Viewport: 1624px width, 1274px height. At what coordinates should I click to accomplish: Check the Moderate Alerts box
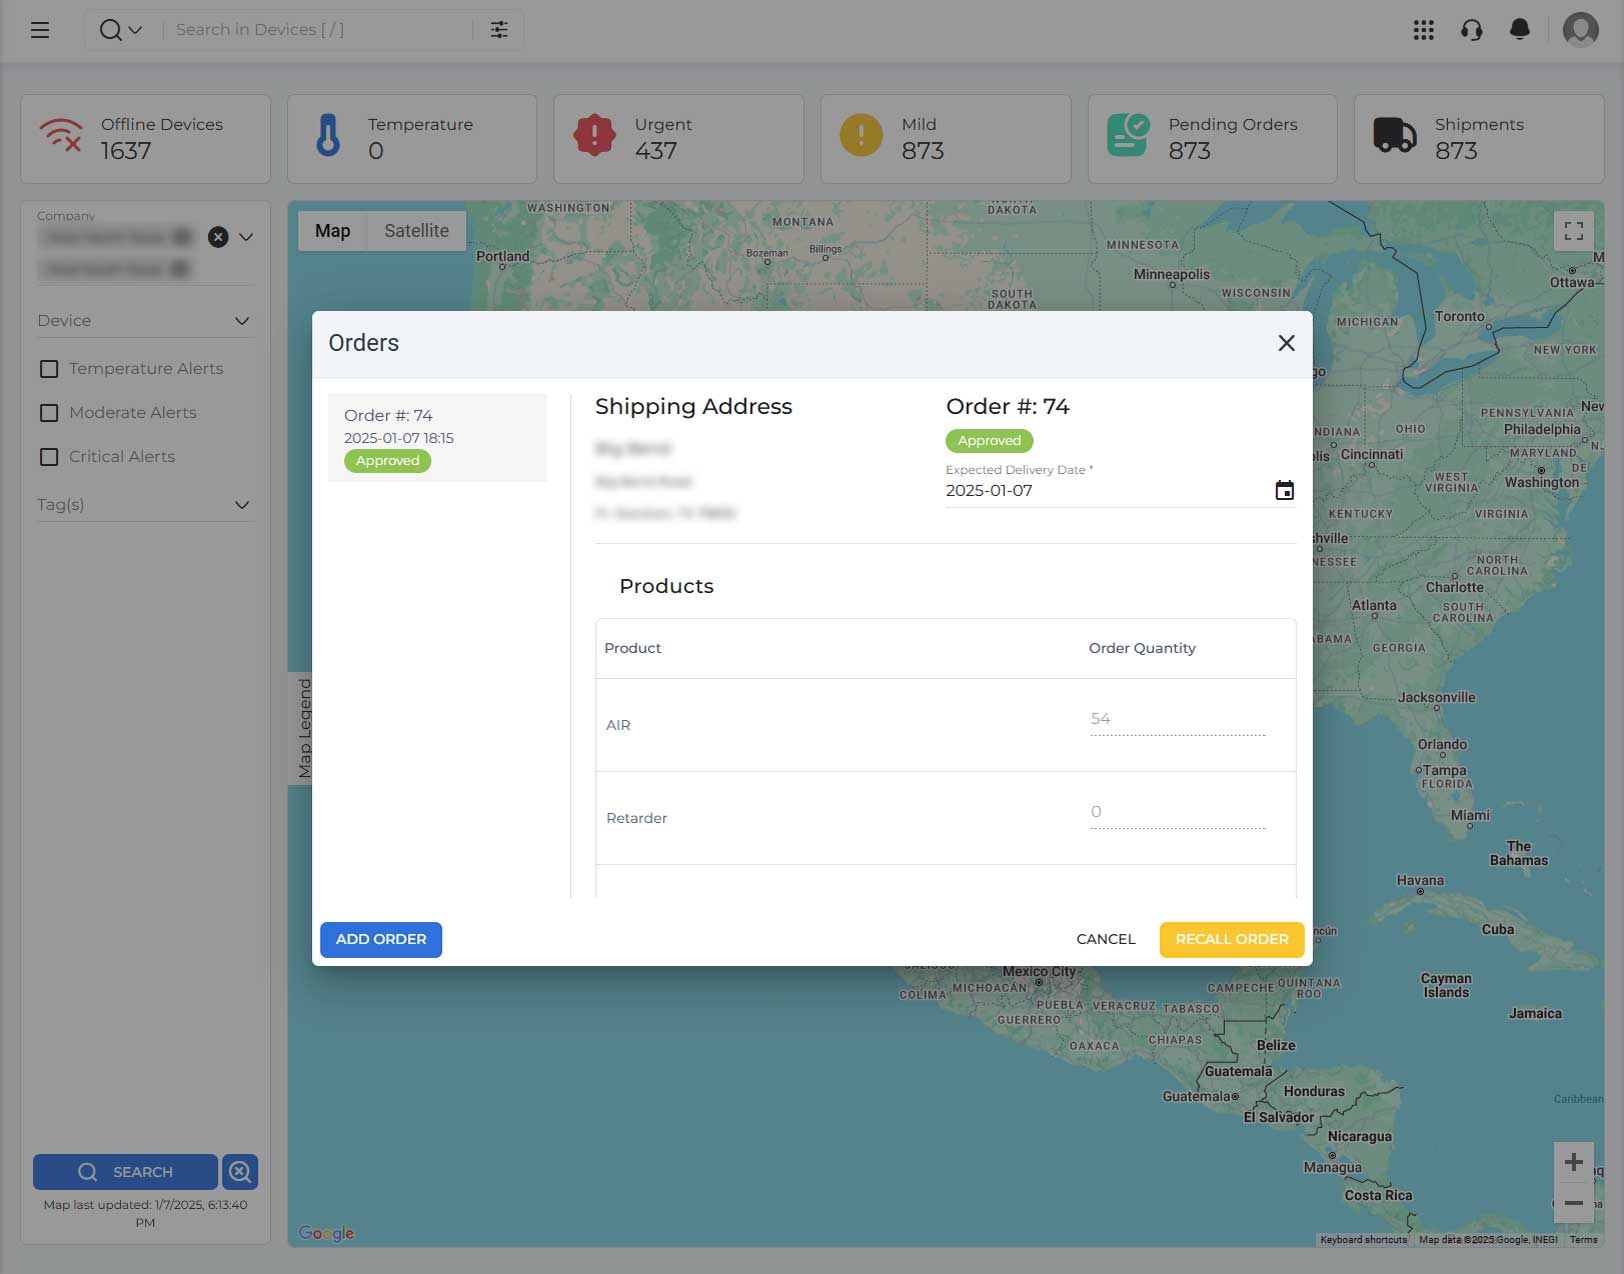49,413
